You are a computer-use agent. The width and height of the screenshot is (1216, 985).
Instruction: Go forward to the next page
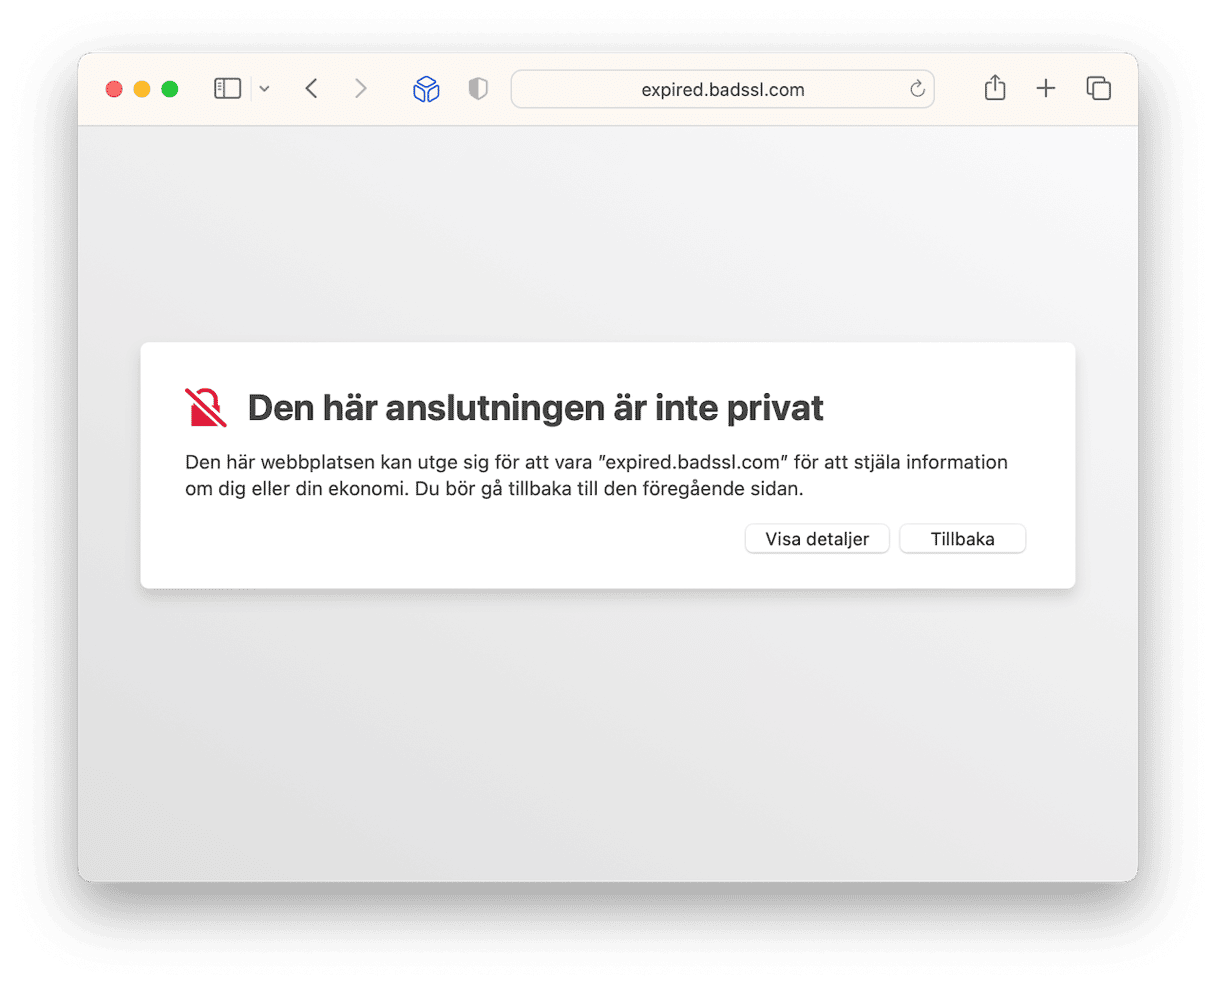[x=360, y=89]
